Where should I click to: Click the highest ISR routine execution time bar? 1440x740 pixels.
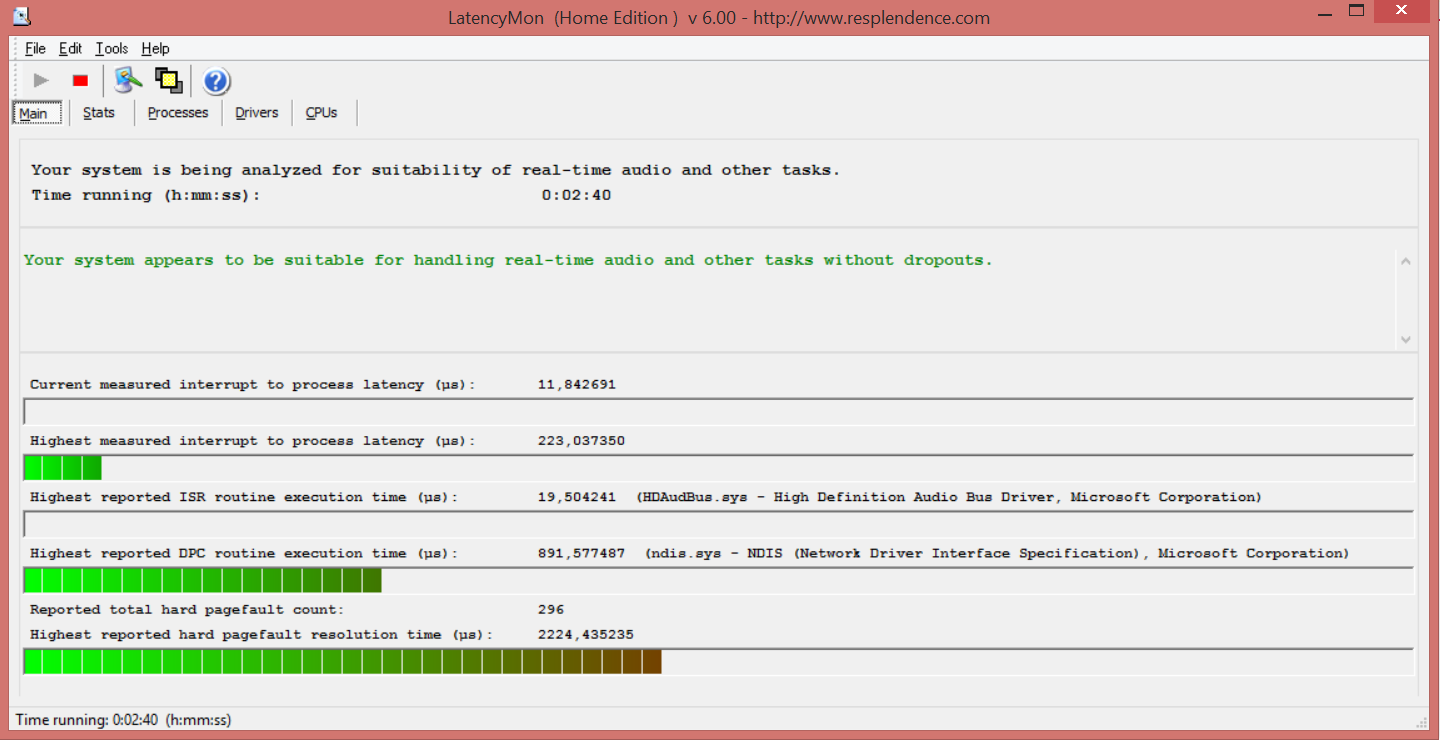(718, 524)
